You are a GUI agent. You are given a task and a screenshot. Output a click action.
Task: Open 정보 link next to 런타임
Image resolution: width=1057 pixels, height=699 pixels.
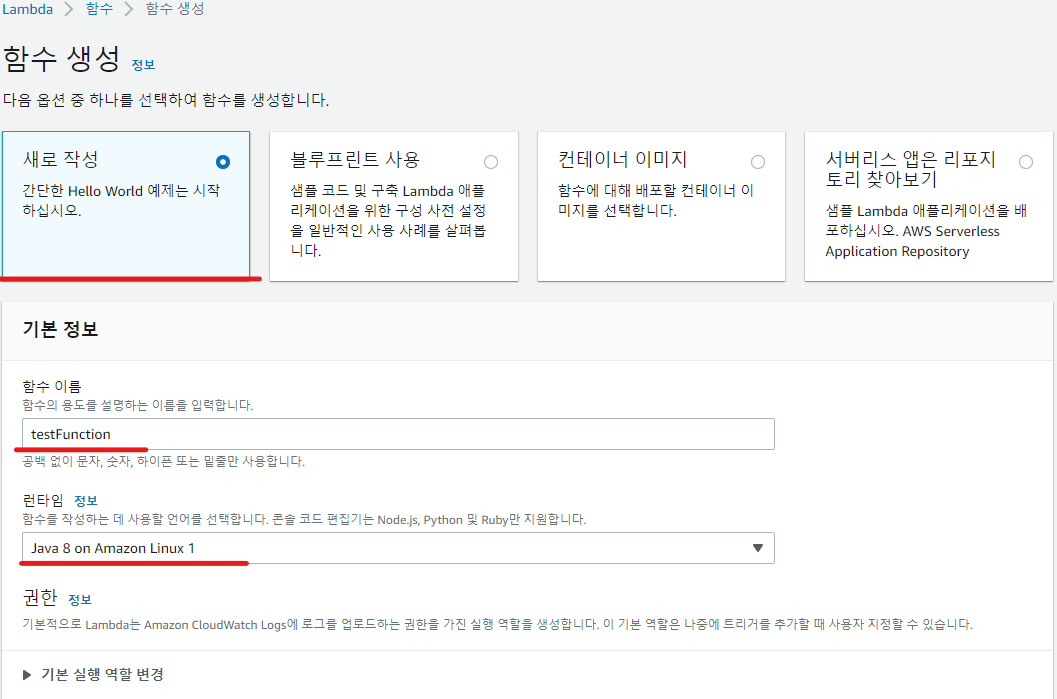coord(86,501)
